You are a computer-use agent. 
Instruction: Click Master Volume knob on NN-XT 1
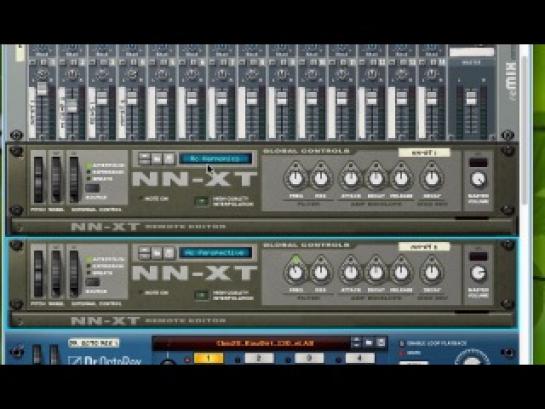click(x=479, y=179)
